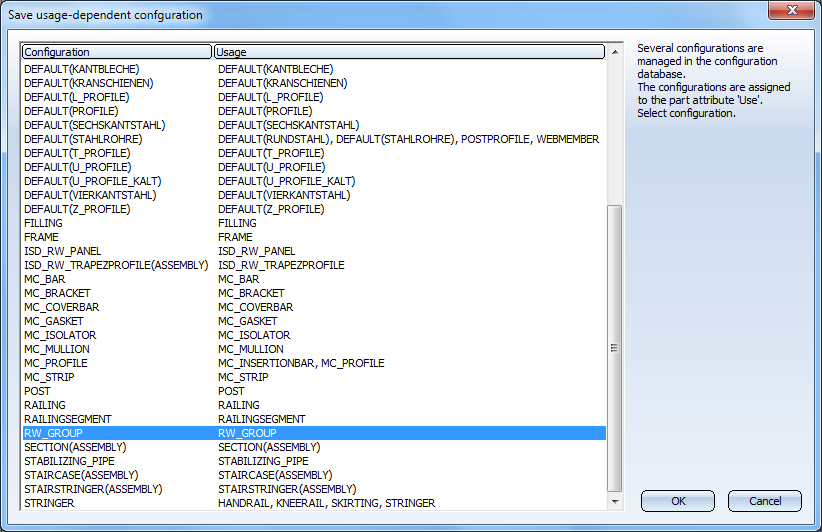Select the highlighted RW_GROUP configuration row
Image resolution: width=822 pixels, height=532 pixels.
[x=314, y=433]
